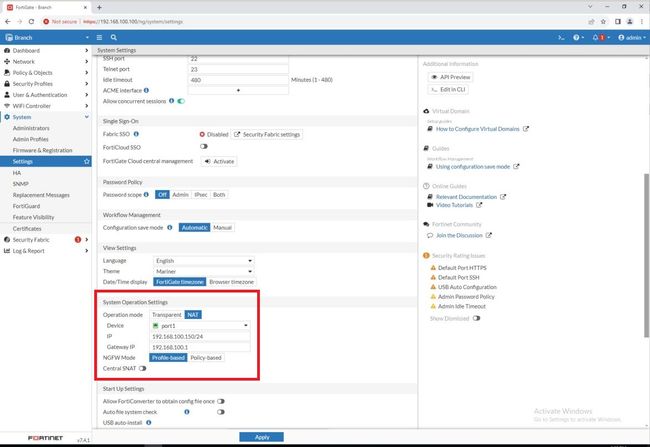Open the Branch VDOM dropdown
Image resolution: width=650 pixels, height=447 pixels.
[47, 38]
